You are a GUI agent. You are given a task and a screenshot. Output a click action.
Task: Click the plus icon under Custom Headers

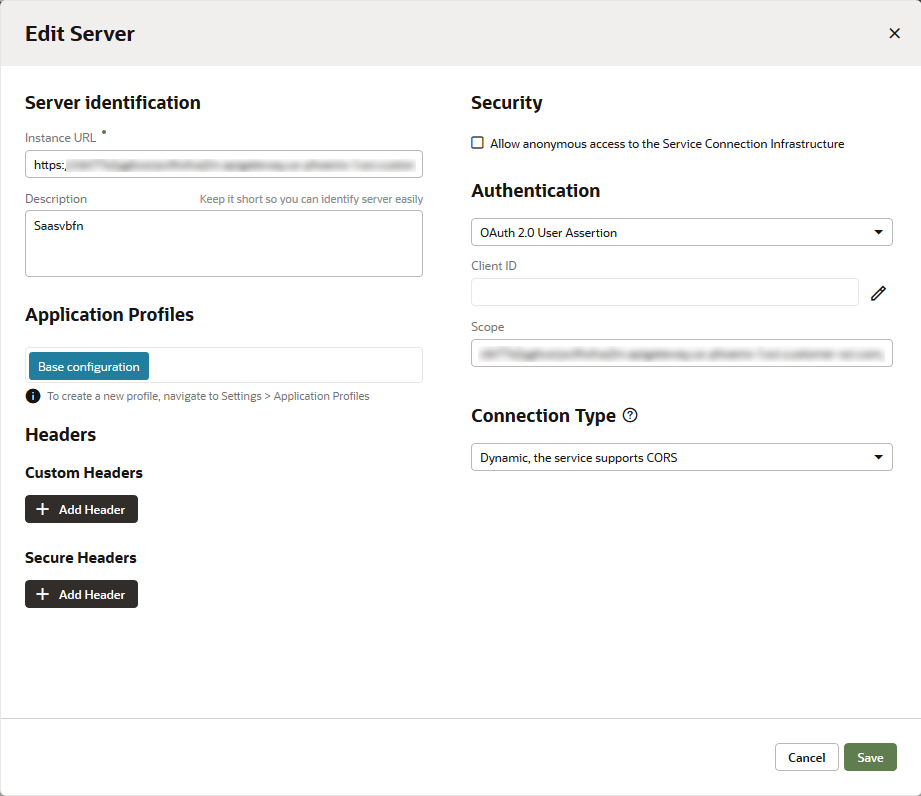click(42, 509)
